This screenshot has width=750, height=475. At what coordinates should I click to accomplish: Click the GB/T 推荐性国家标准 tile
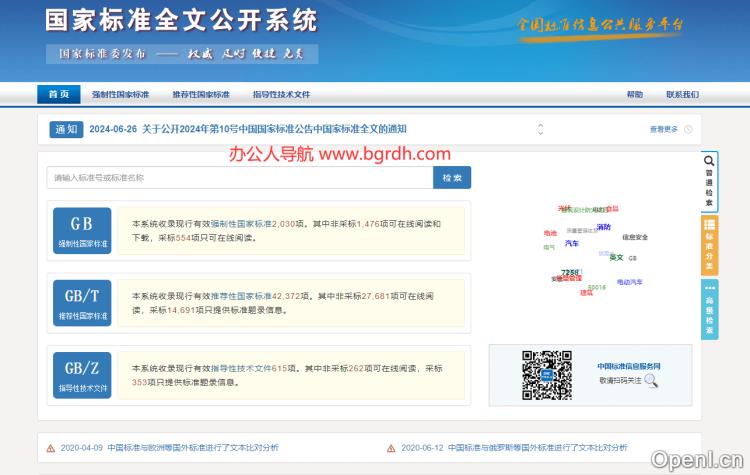tap(82, 303)
